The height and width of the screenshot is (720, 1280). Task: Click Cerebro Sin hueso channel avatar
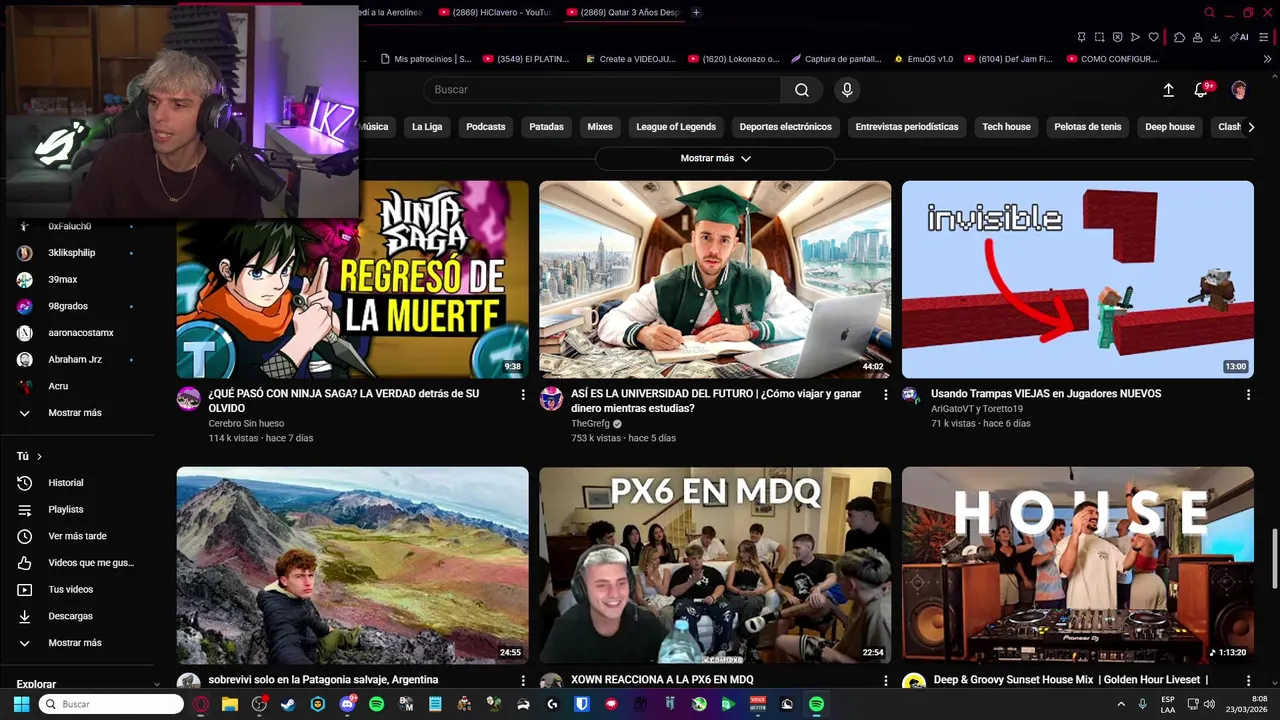pyautogui.click(x=189, y=399)
